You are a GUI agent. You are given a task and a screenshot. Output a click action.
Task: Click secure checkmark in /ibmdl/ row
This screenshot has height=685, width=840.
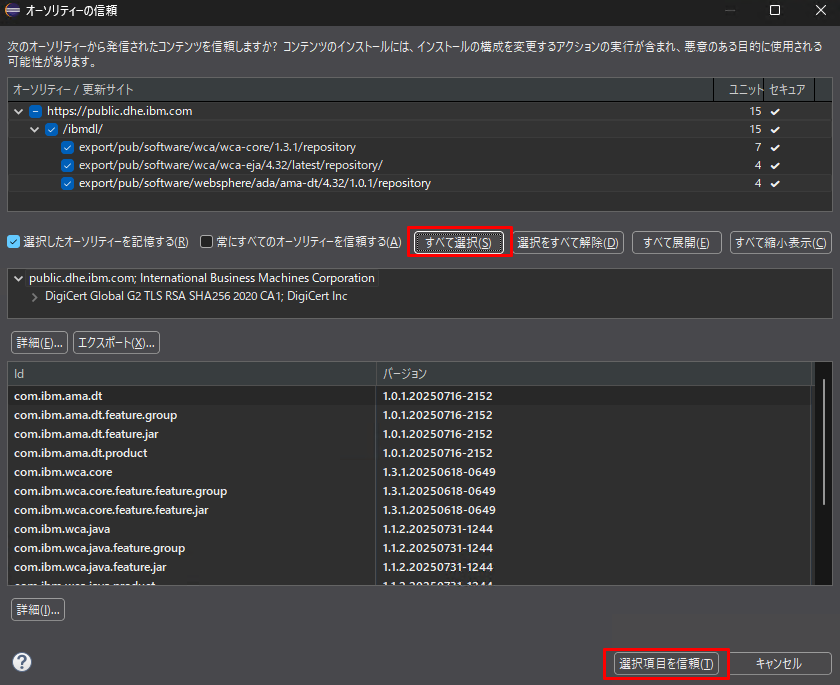tap(775, 130)
